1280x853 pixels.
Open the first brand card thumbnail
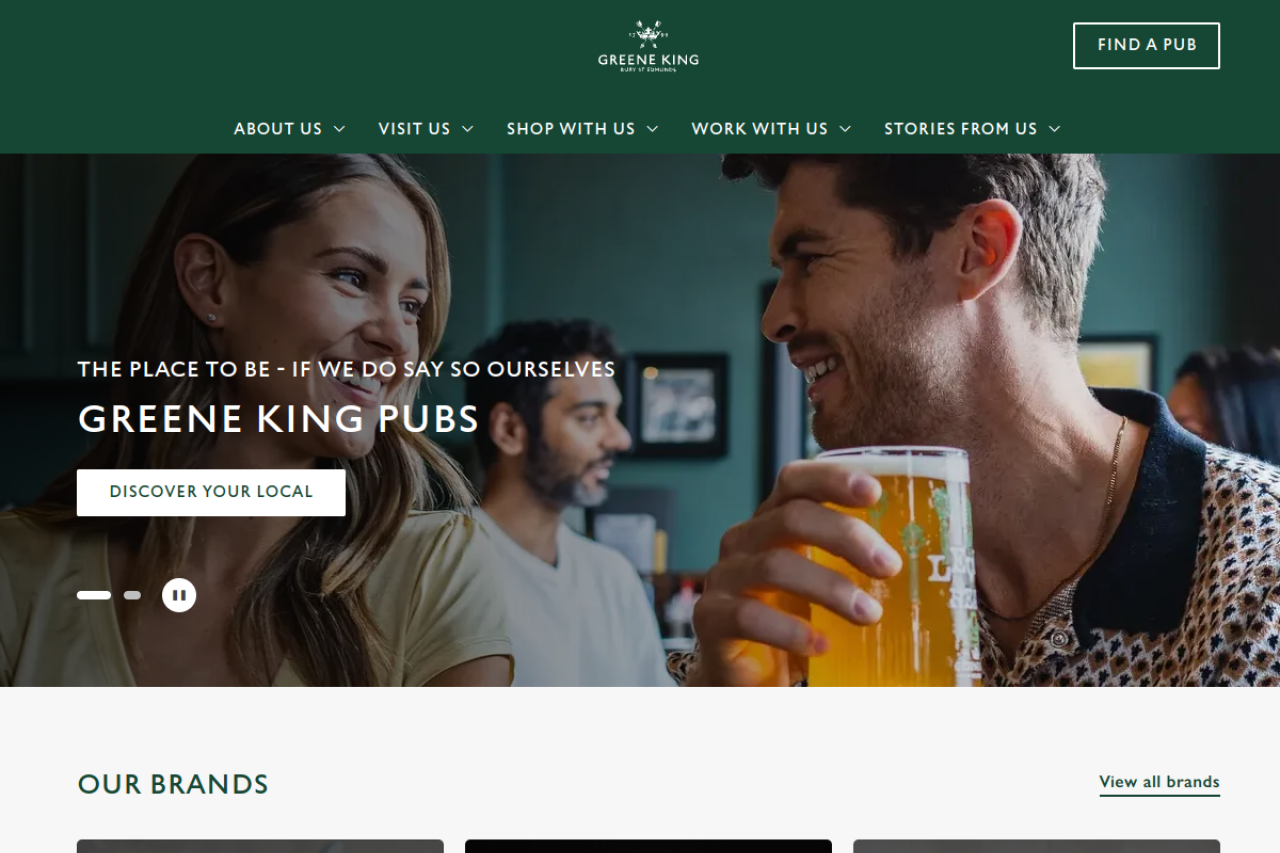(x=260, y=846)
